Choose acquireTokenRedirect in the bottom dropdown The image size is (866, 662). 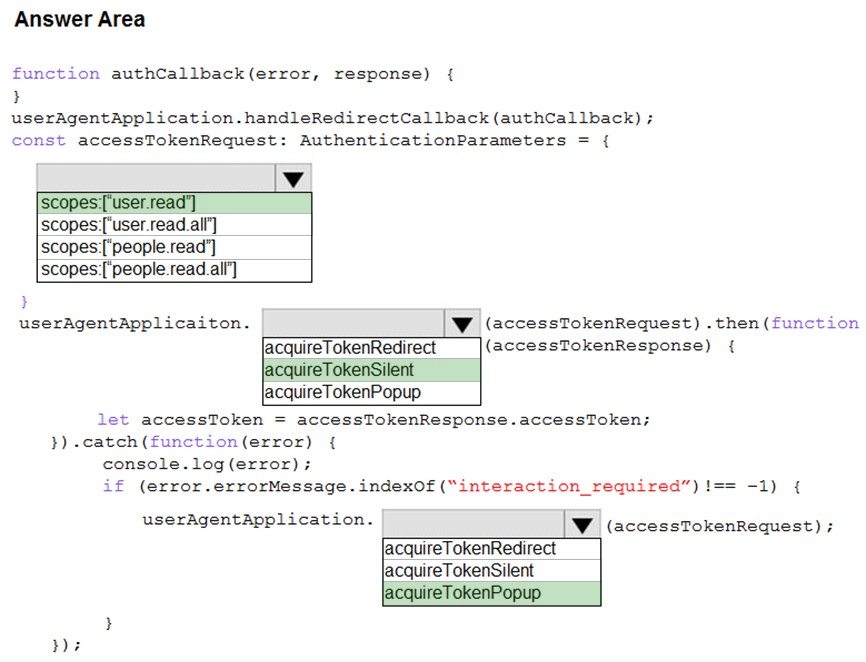click(x=492, y=549)
